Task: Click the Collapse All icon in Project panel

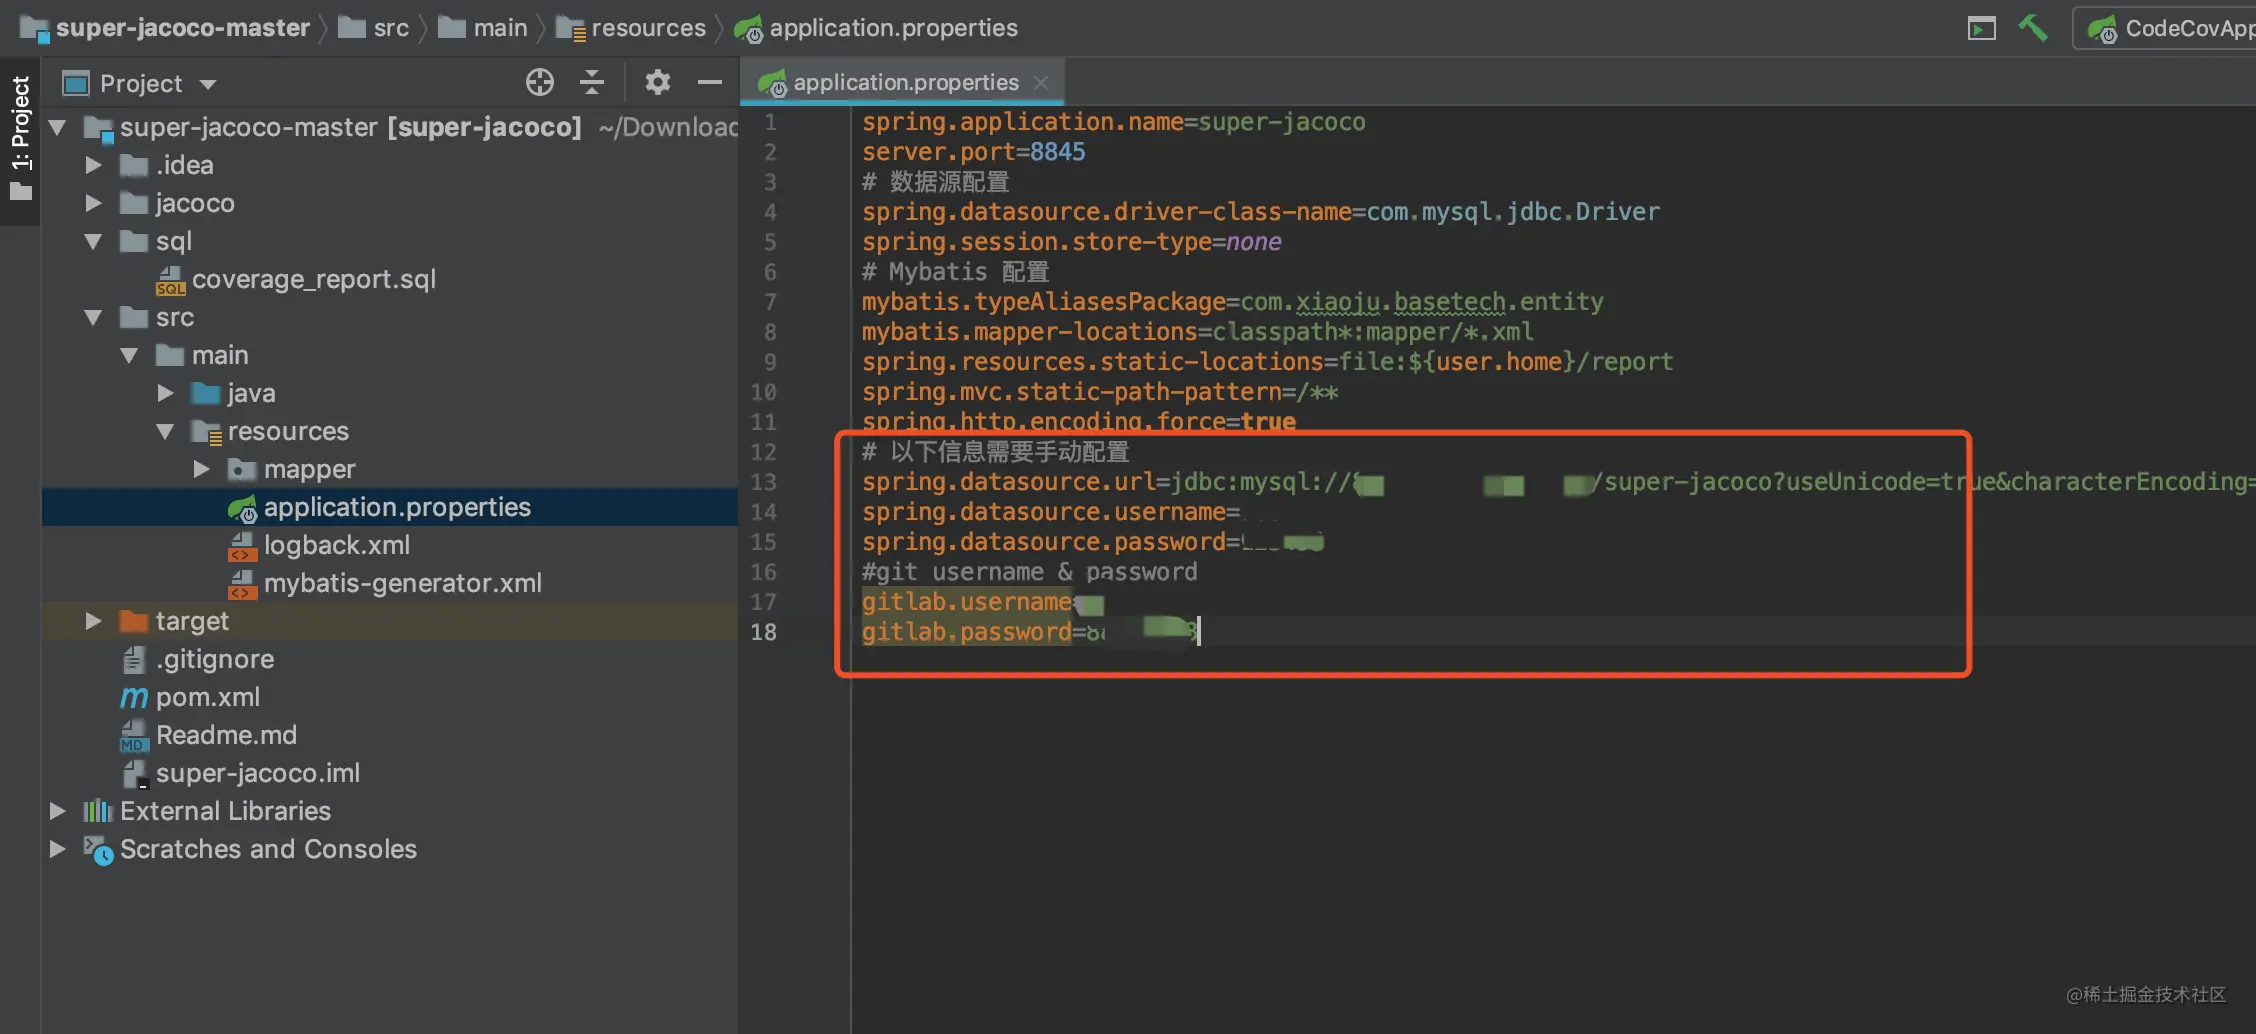Action: click(x=592, y=82)
